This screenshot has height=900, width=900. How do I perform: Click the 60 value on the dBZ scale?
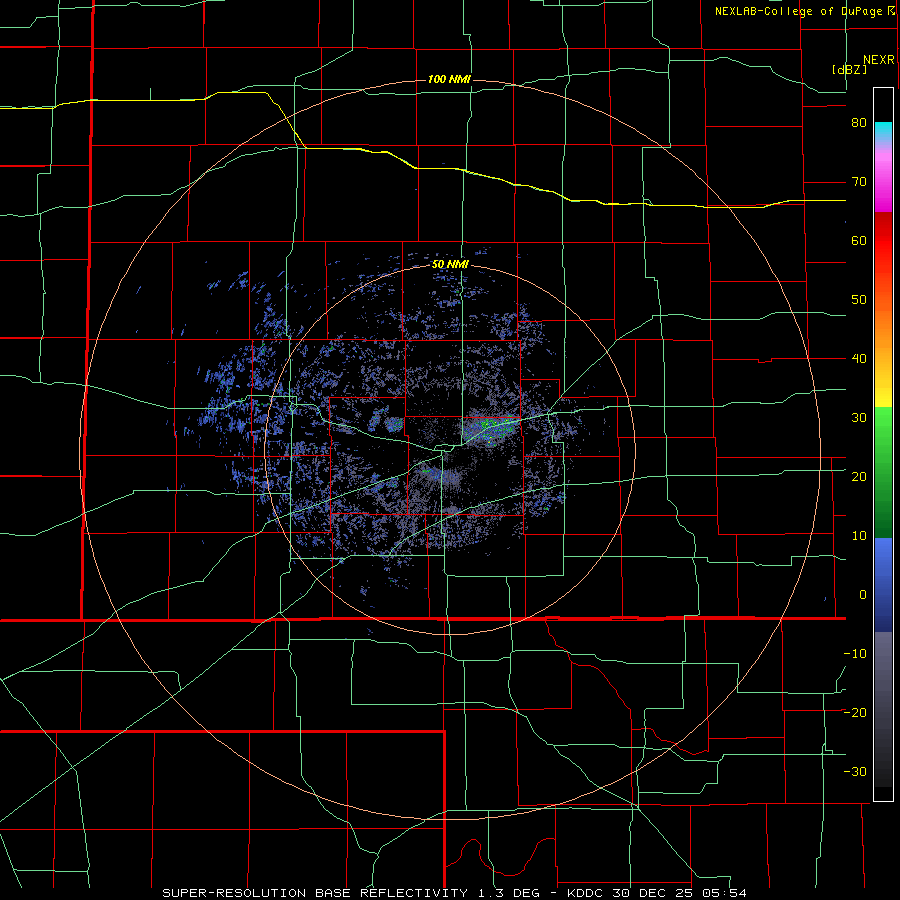coord(859,240)
